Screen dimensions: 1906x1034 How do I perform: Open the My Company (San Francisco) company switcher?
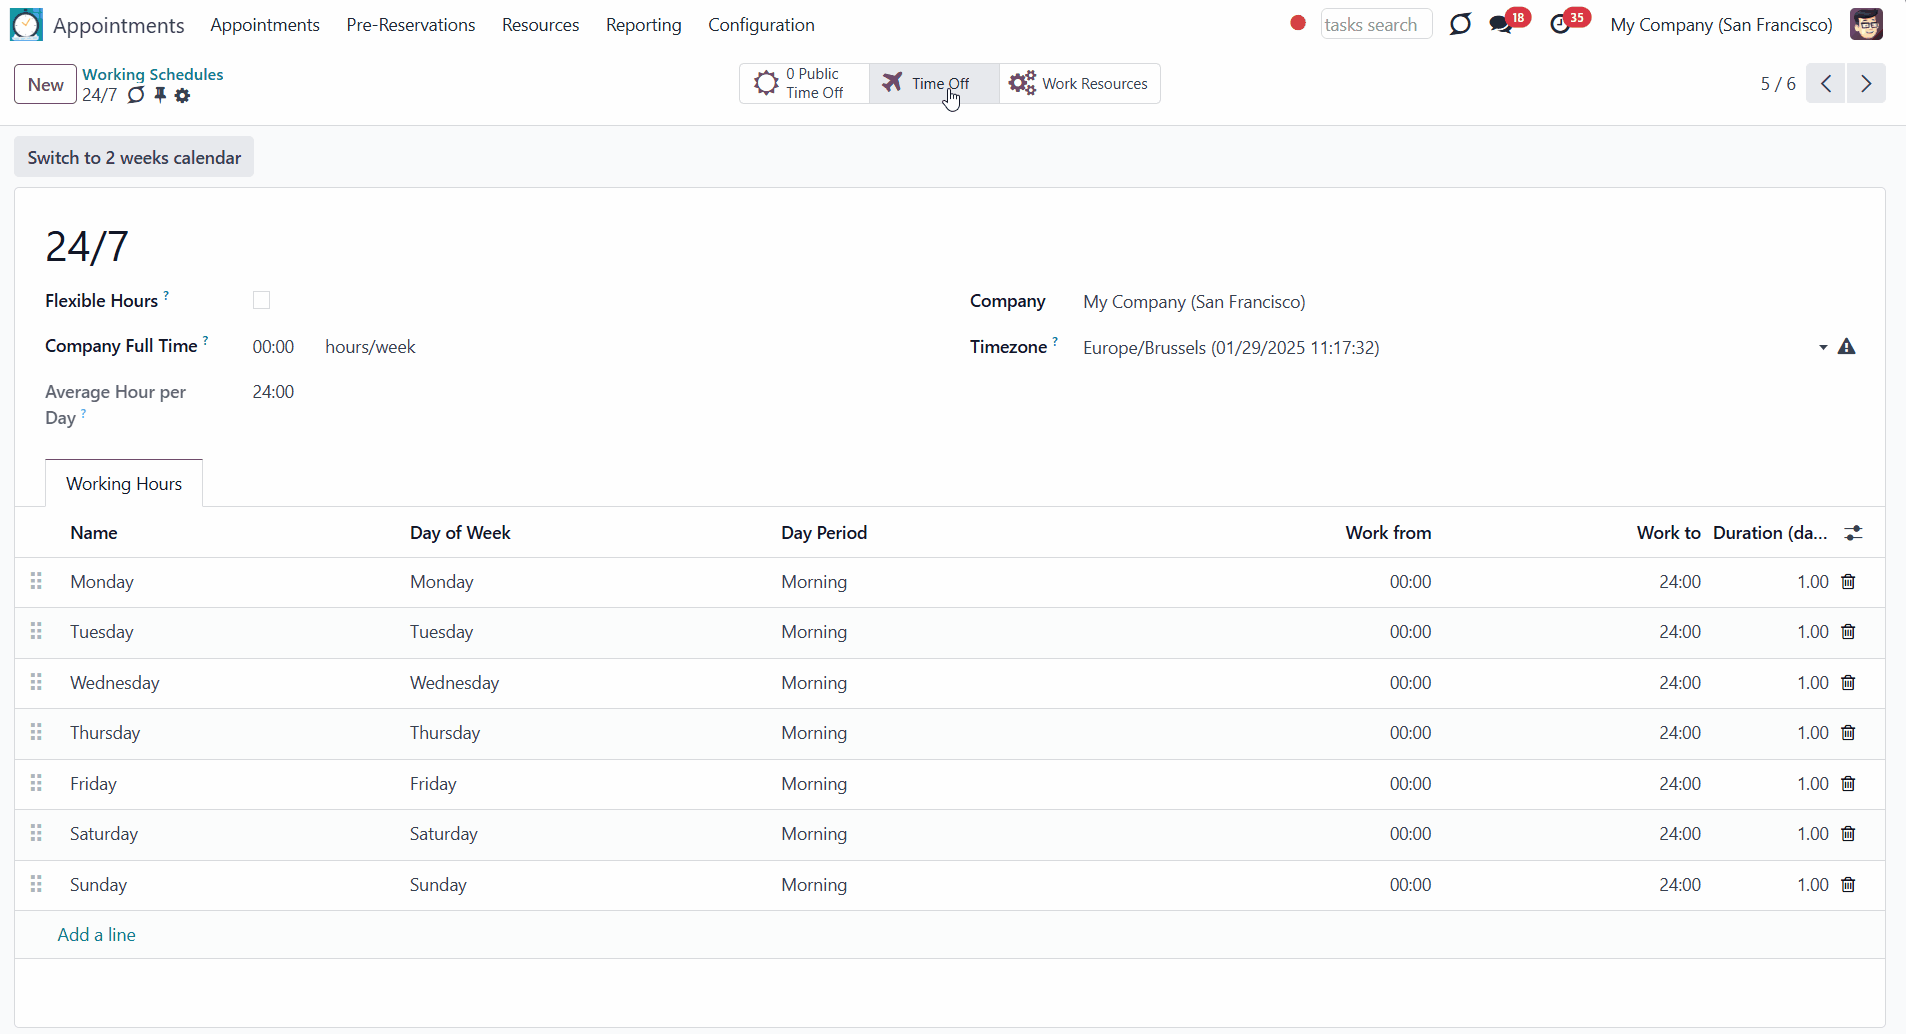point(1721,25)
